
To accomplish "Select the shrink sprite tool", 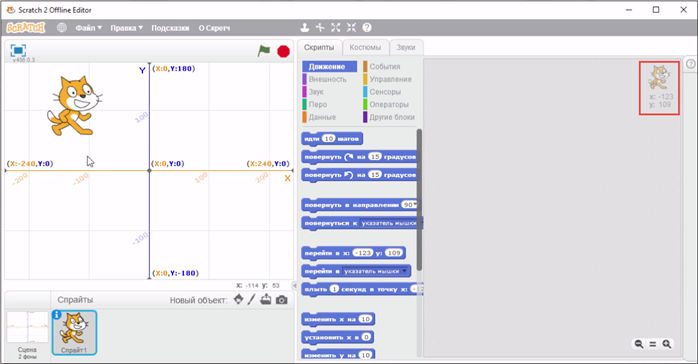I will pyautogui.click(x=351, y=28).
